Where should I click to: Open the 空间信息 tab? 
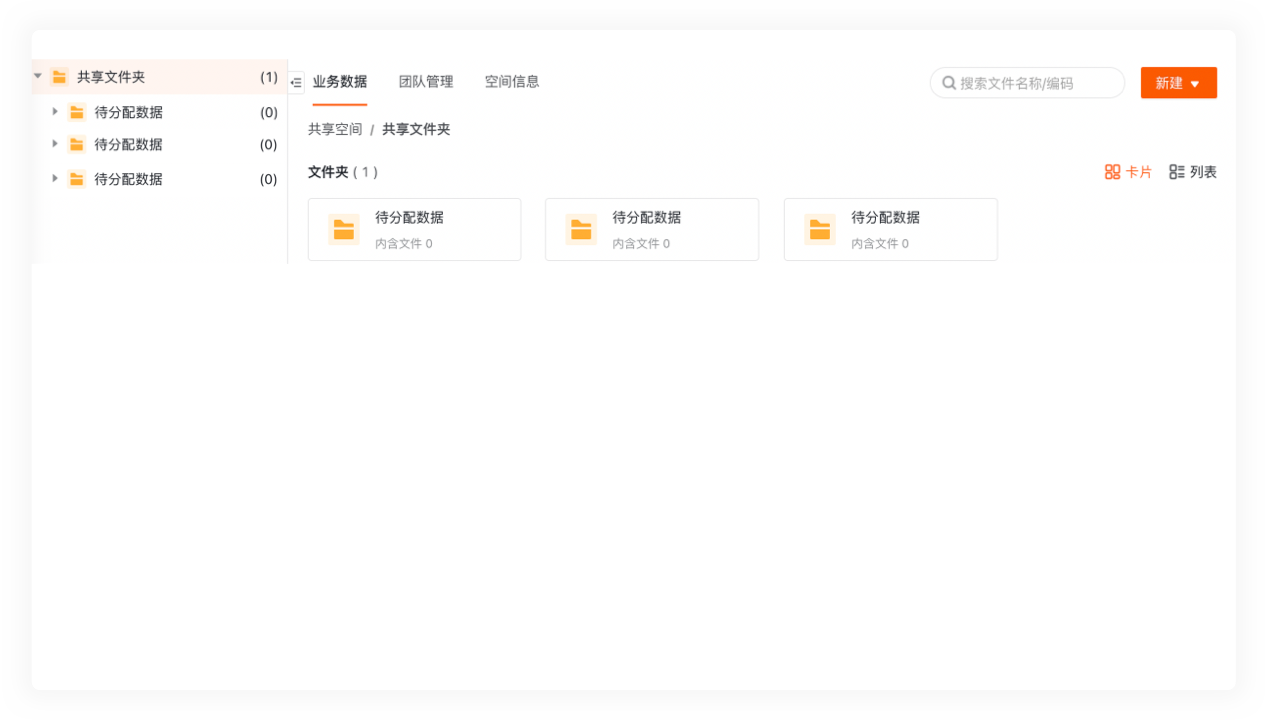tap(512, 82)
